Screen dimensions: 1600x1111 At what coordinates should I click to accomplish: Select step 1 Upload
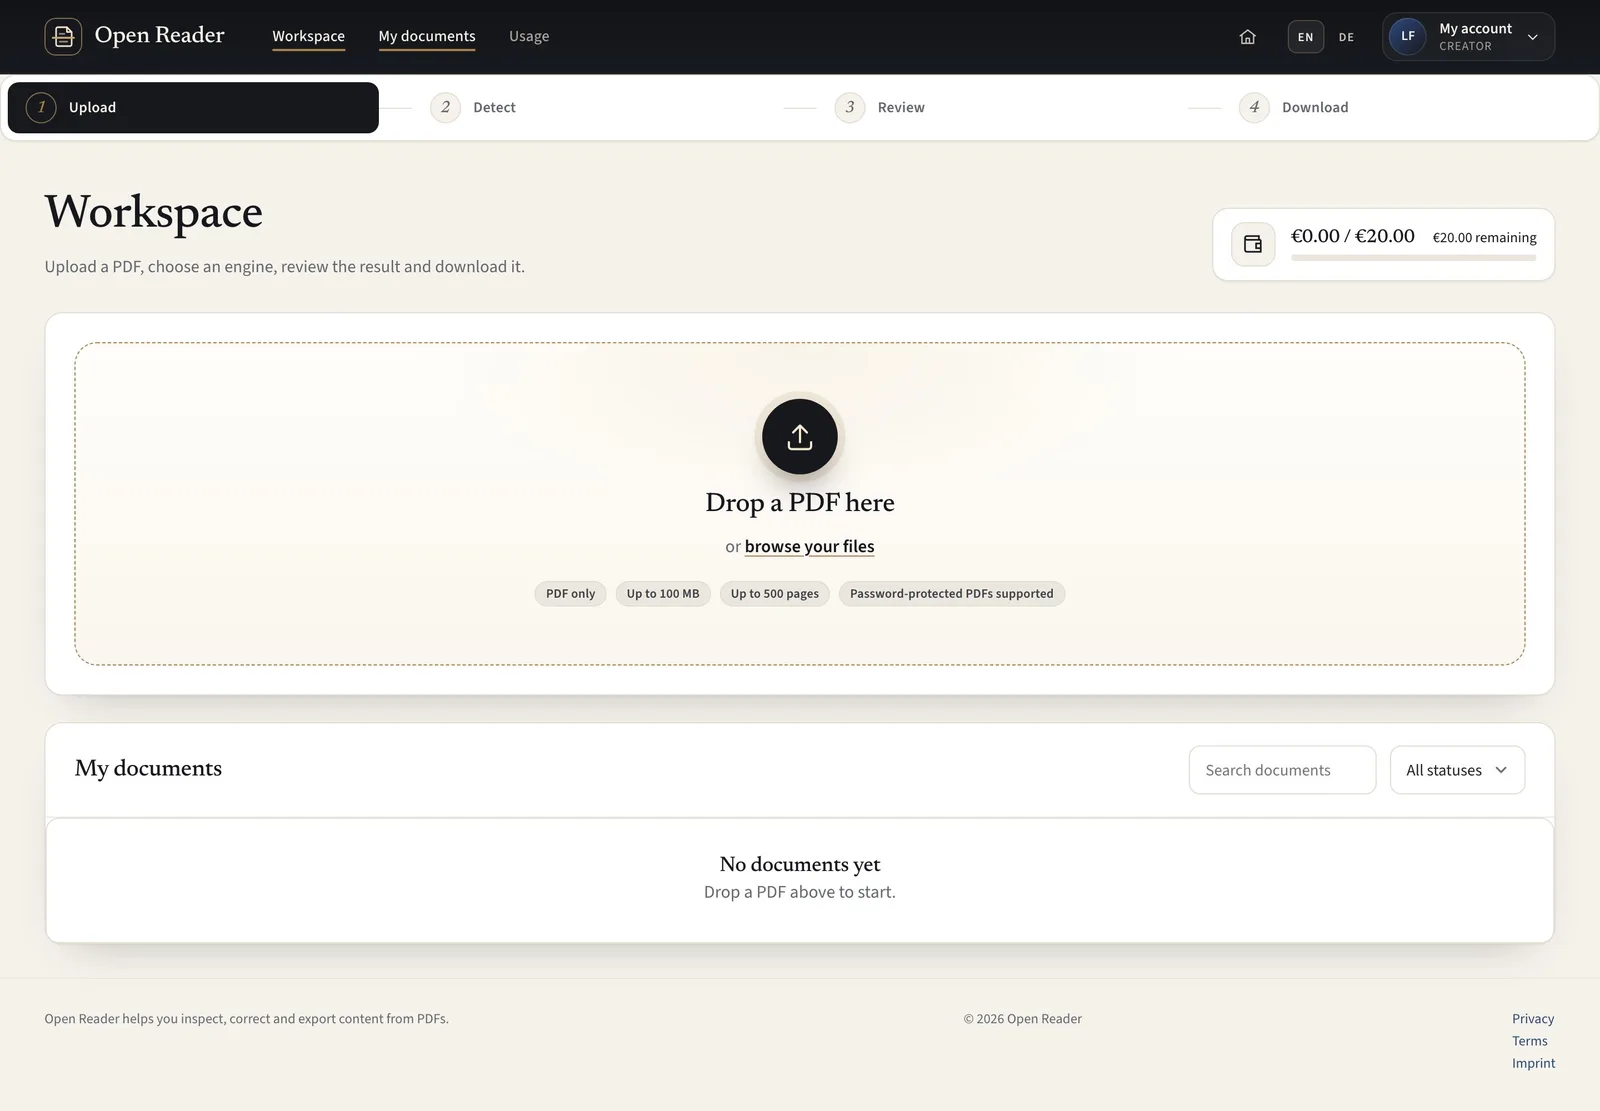(193, 107)
